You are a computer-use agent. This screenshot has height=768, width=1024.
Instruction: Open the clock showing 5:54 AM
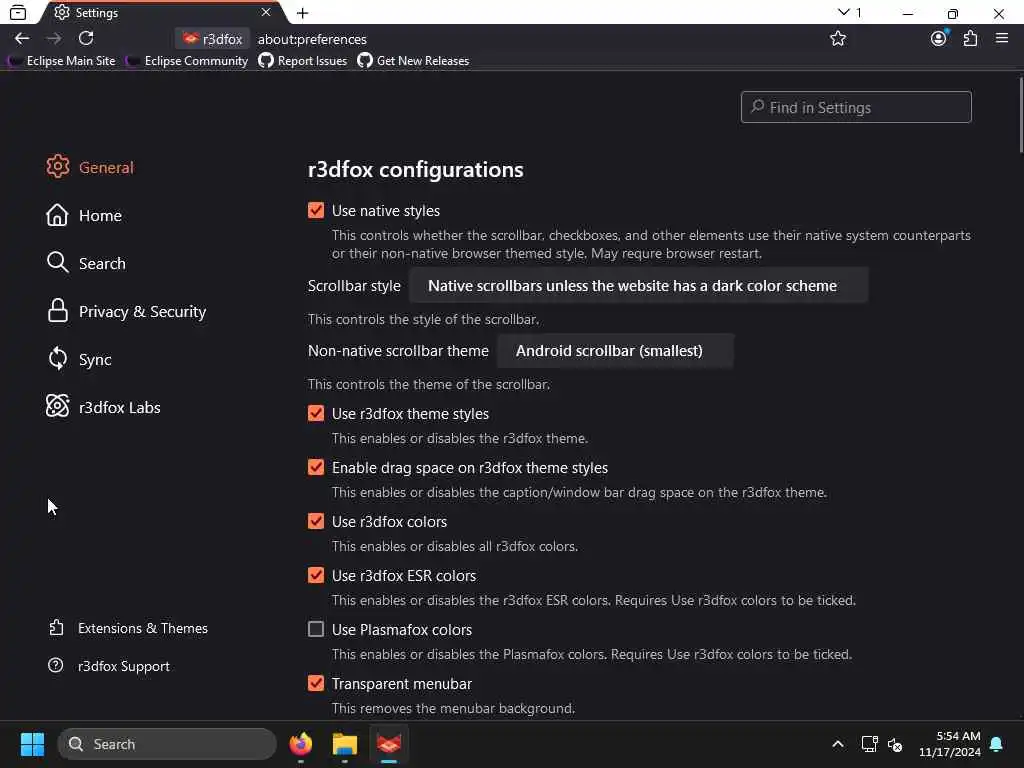(x=950, y=744)
